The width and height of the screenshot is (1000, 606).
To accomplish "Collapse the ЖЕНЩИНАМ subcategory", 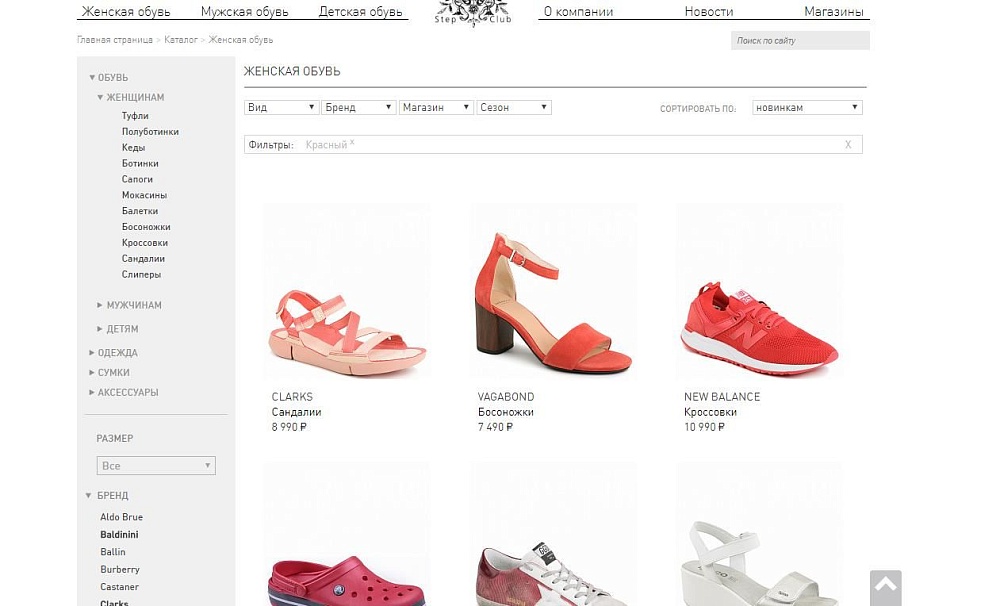I will (x=100, y=98).
